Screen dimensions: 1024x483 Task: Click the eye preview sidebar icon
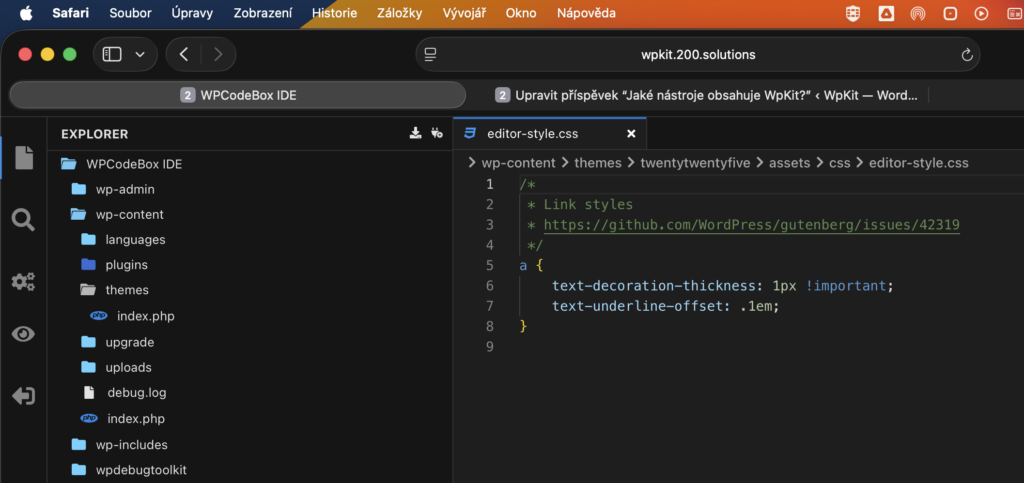pyautogui.click(x=23, y=334)
